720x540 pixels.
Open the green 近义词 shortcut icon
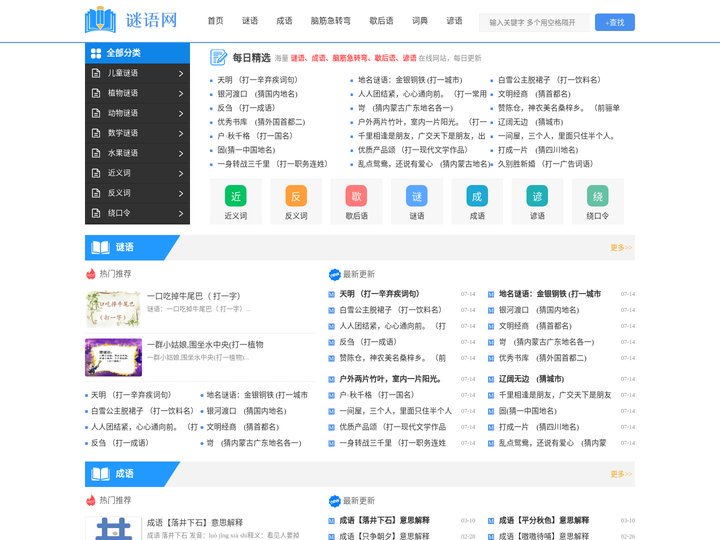236,196
